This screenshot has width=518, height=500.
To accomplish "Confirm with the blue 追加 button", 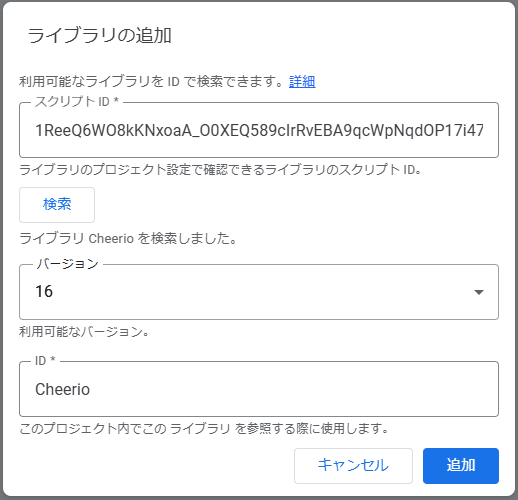I will click(x=461, y=465).
